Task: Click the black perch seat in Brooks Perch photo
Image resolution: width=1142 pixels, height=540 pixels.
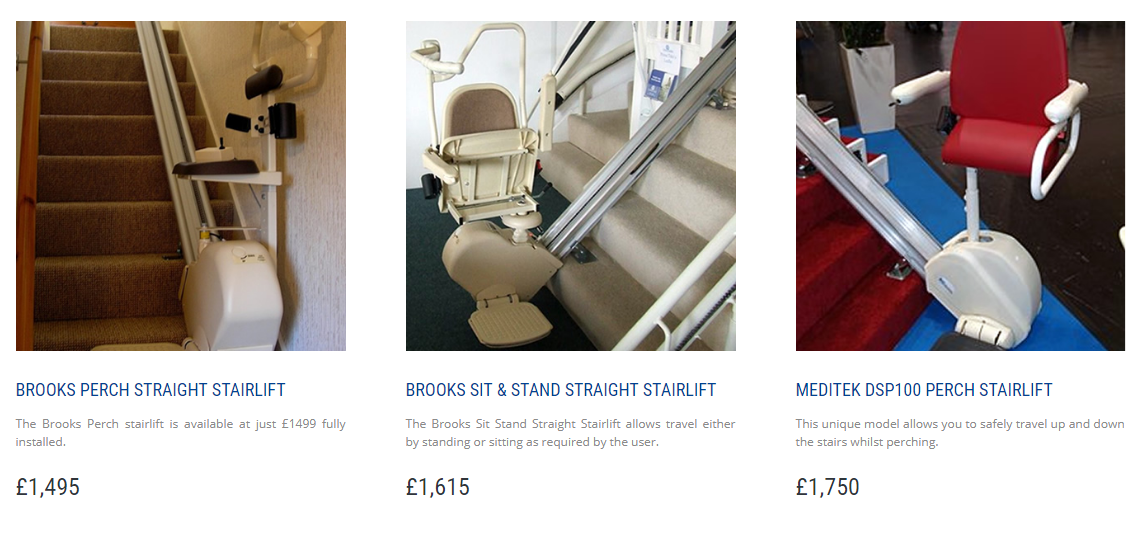Action: [216, 168]
